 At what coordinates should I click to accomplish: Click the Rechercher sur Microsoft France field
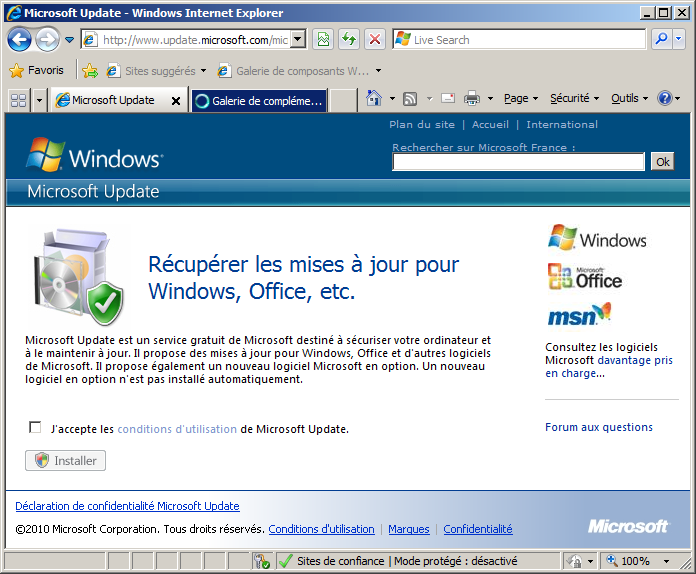(518, 162)
